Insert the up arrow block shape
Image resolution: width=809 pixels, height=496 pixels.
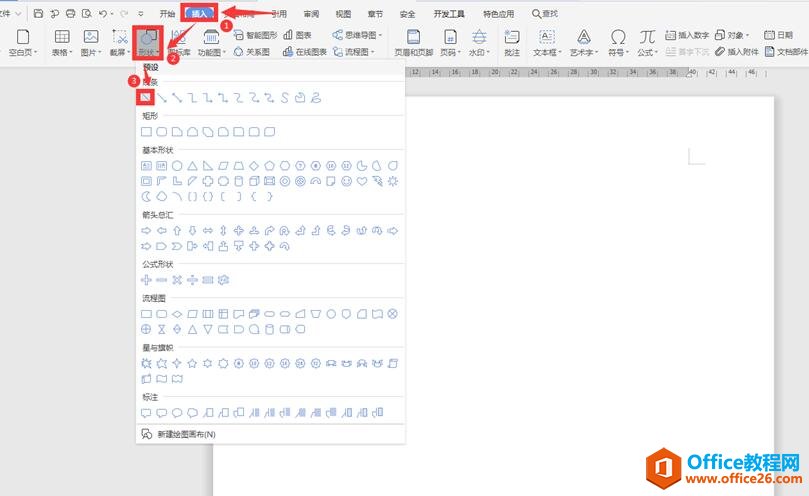(x=177, y=231)
